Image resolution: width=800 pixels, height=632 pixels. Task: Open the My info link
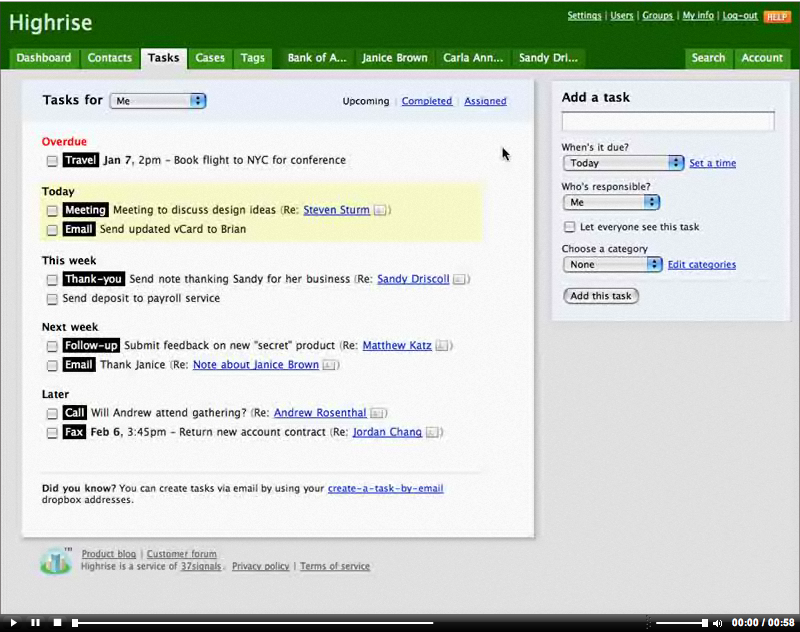click(698, 15)
